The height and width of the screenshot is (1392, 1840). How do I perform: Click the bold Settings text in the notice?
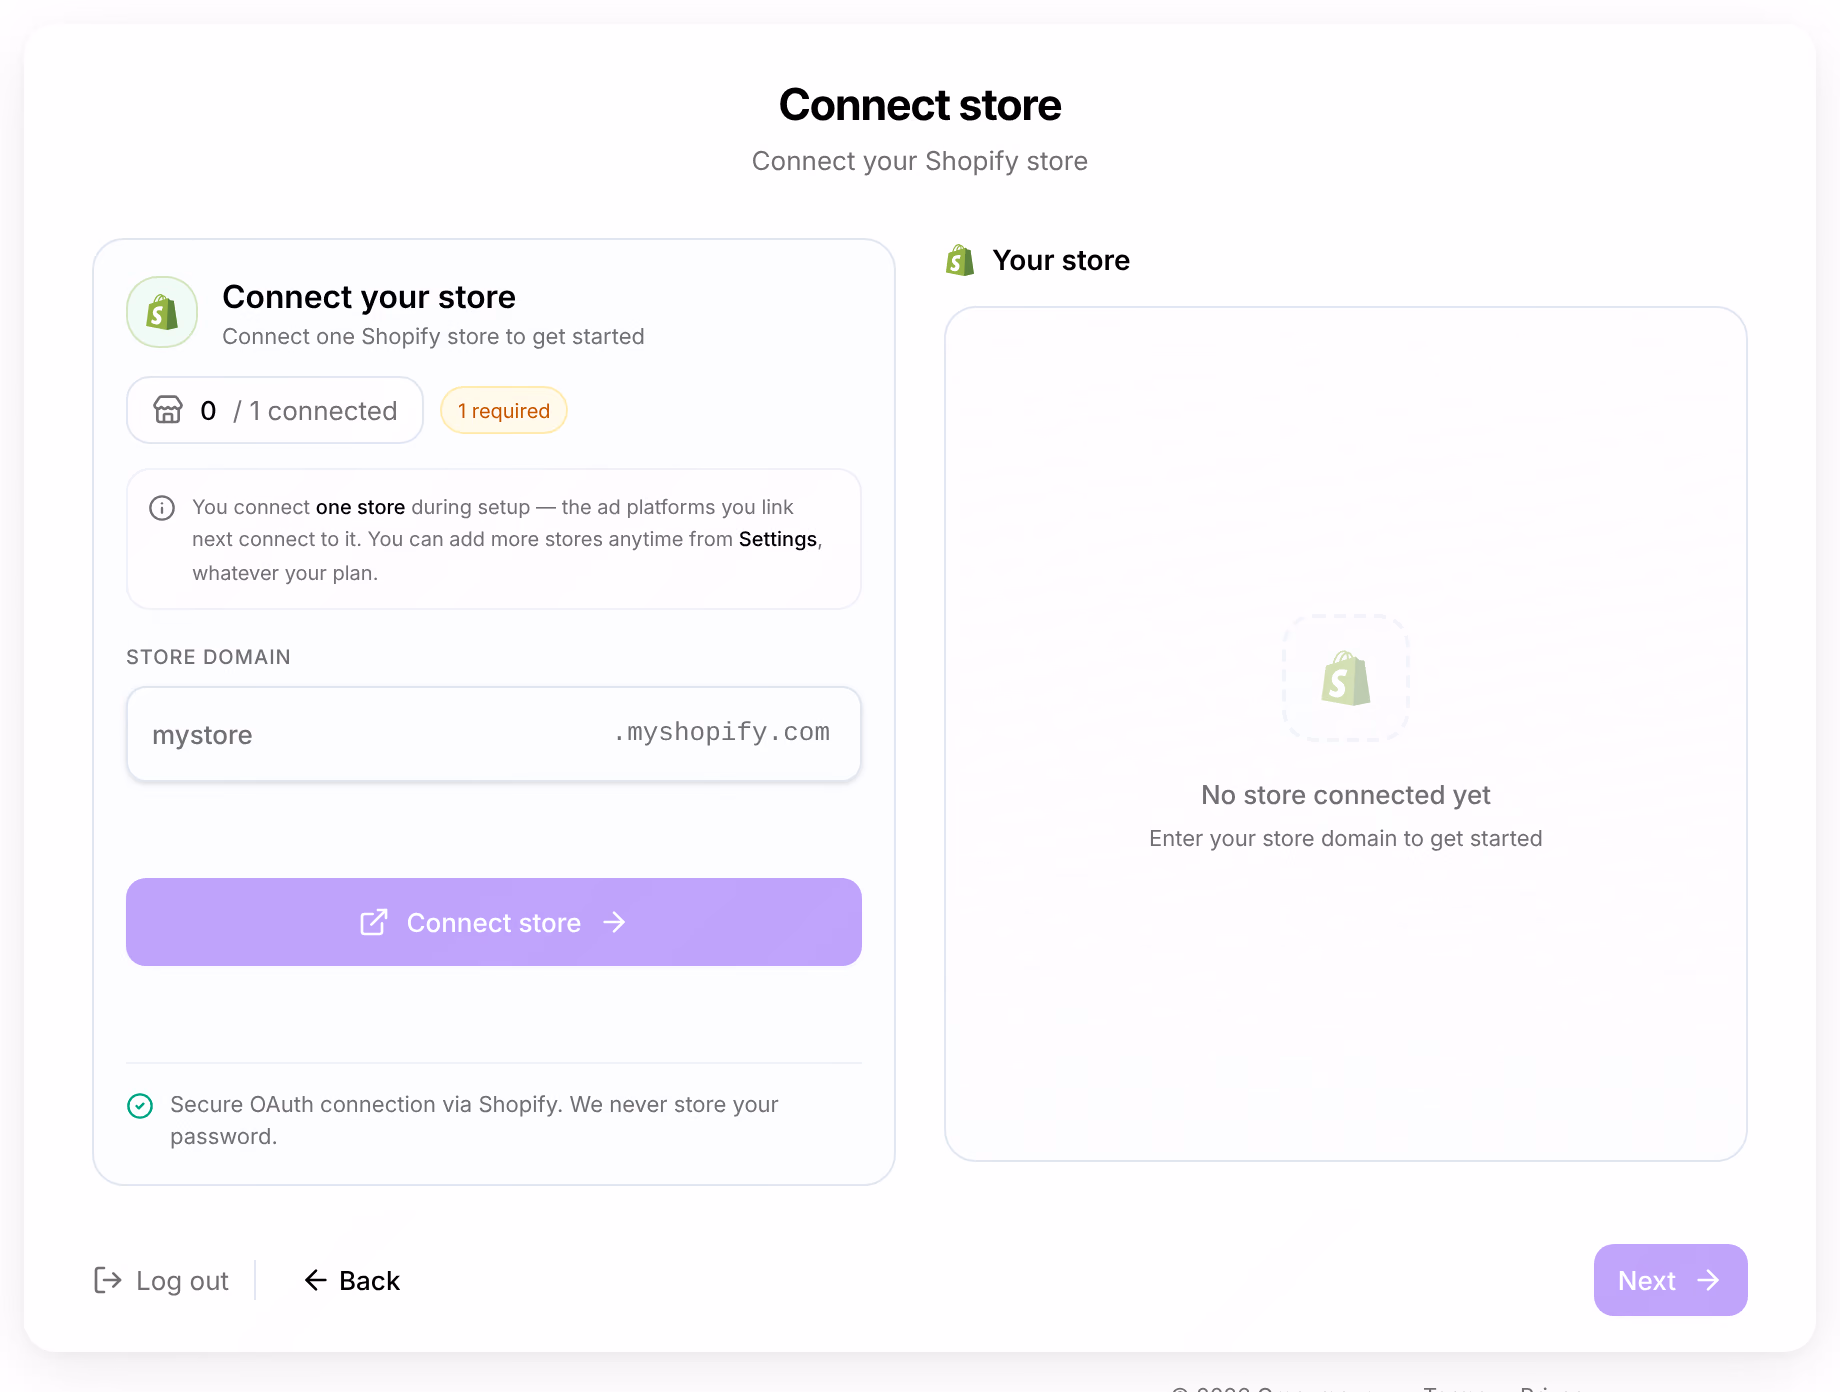tap(778, 540)
